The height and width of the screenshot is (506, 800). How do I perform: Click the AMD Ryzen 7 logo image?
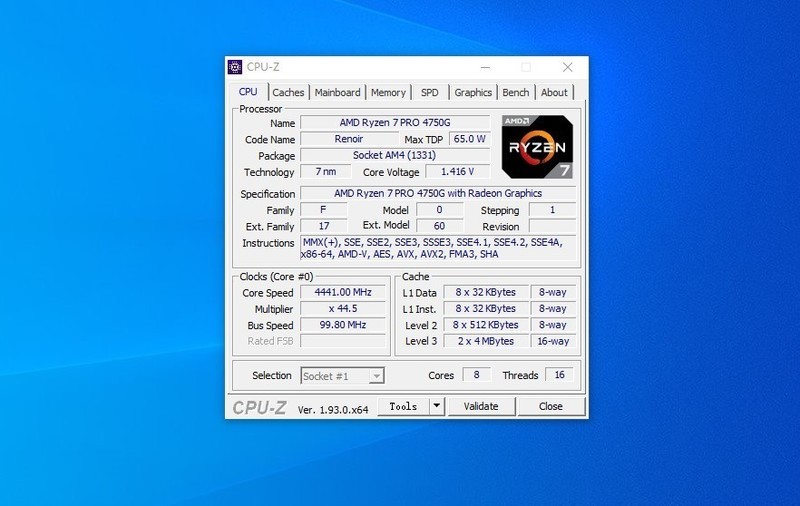537,147
